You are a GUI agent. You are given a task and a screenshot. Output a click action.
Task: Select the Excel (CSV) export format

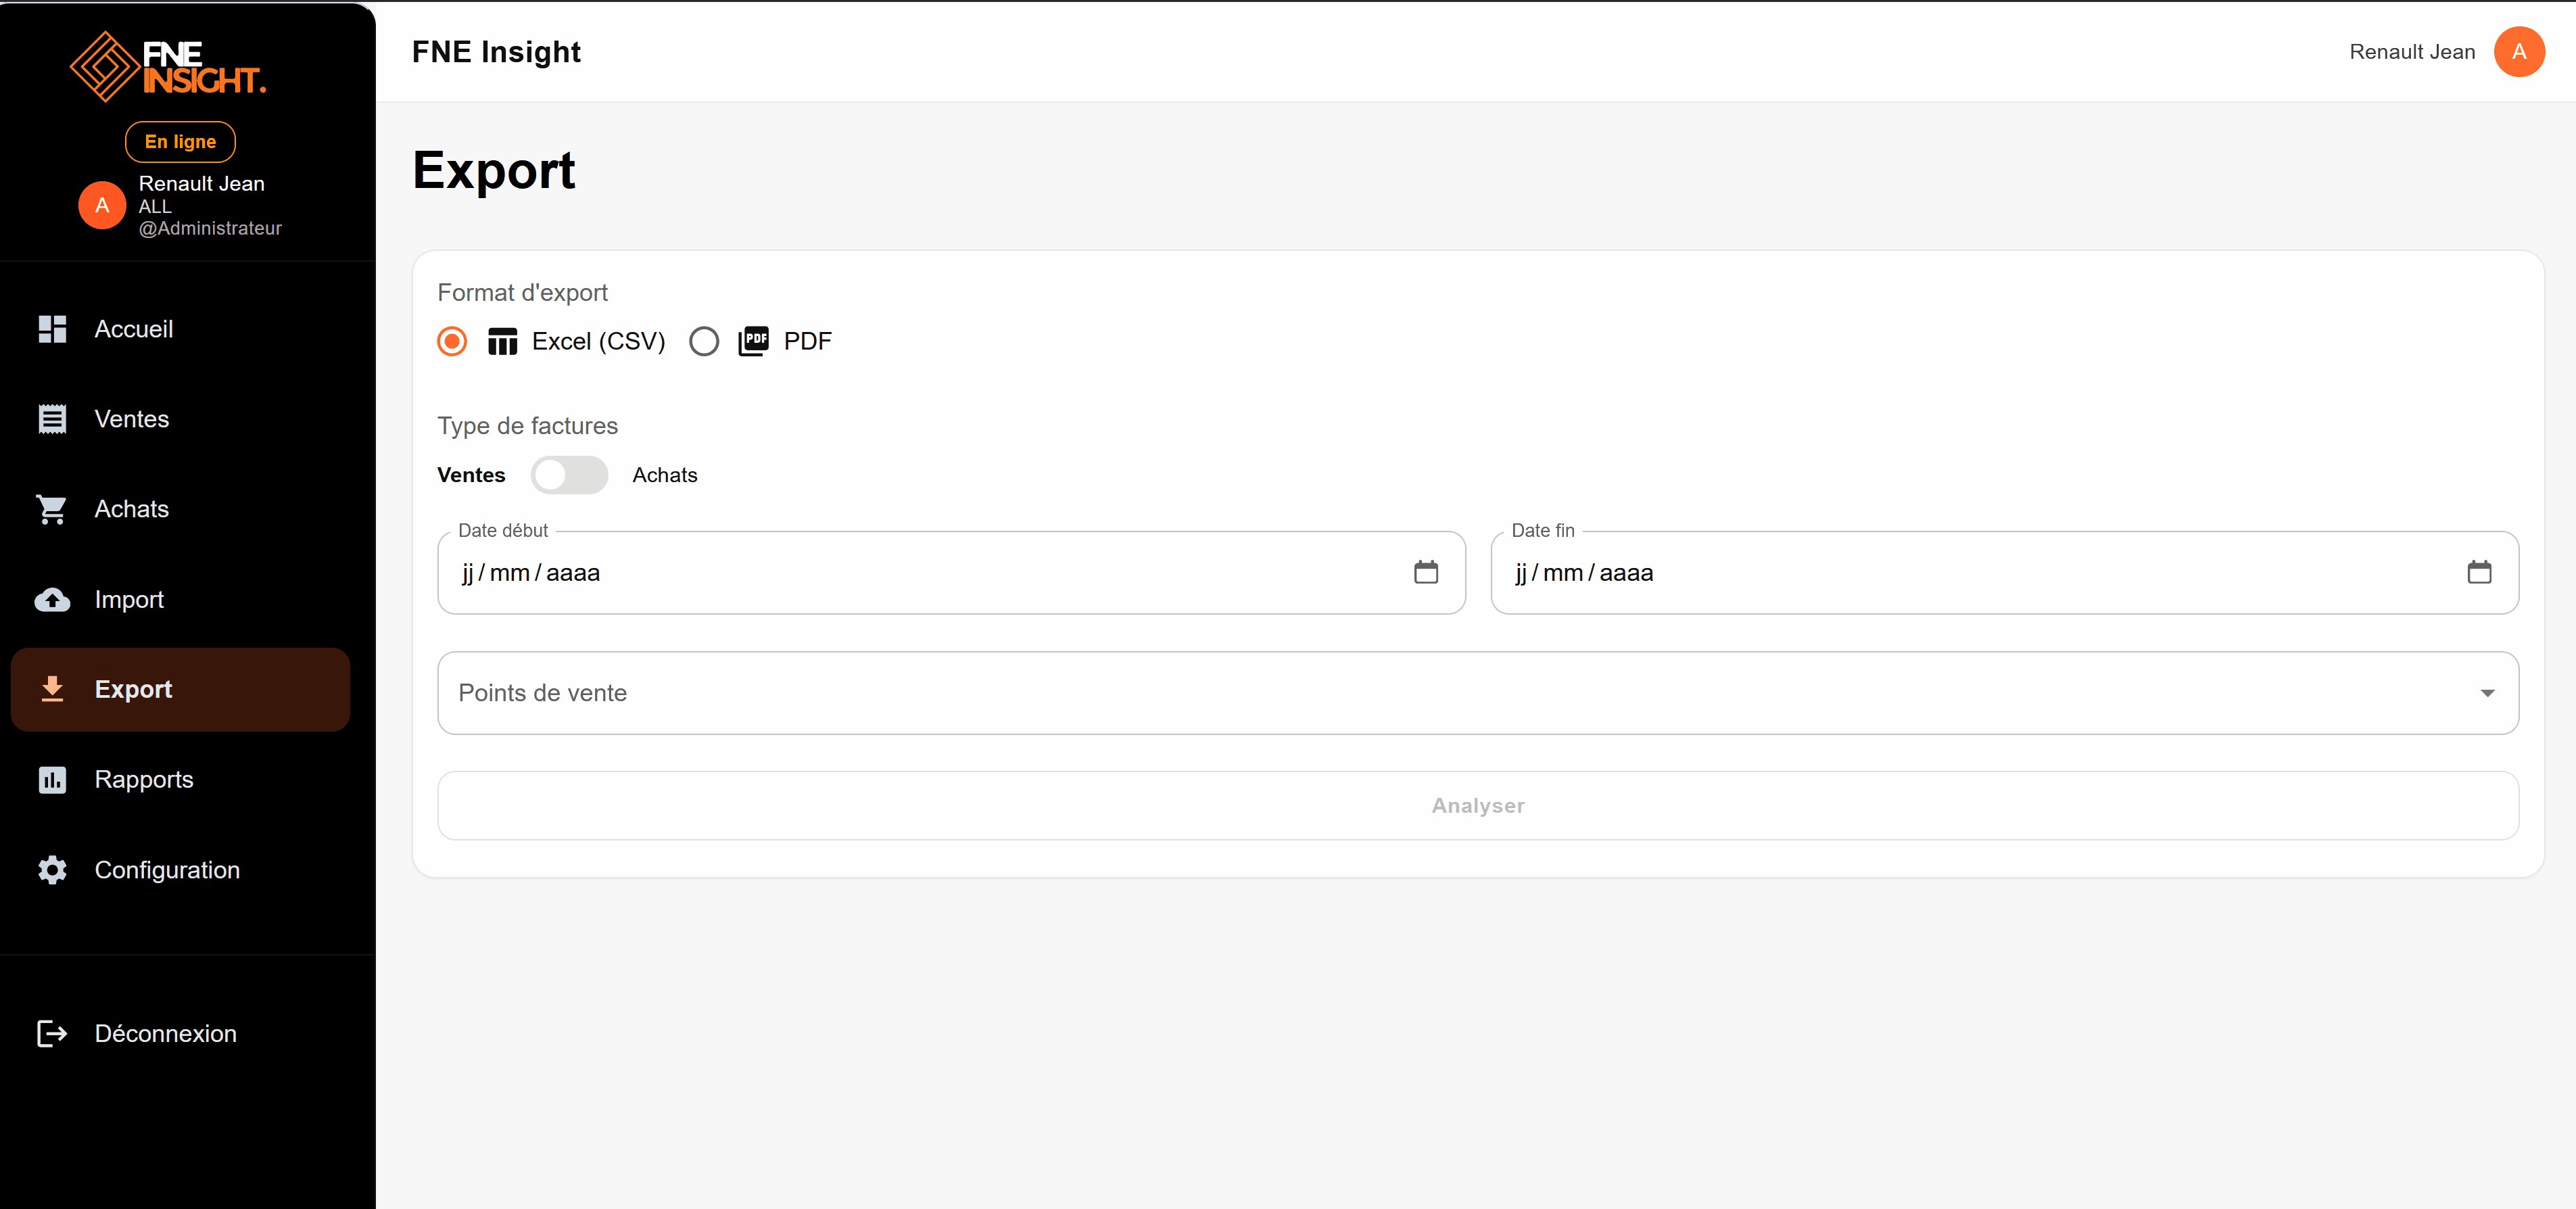click(x=452, y=341)
